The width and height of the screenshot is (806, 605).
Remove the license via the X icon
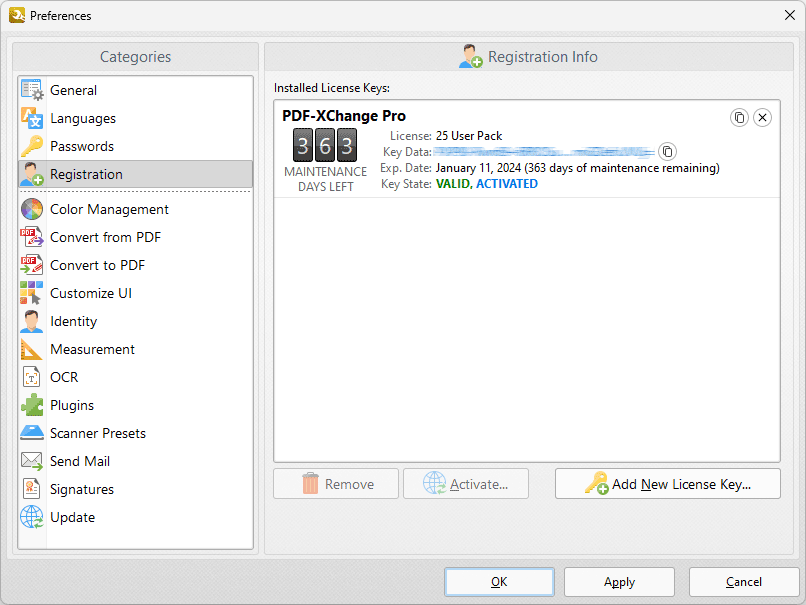point(762,118)
